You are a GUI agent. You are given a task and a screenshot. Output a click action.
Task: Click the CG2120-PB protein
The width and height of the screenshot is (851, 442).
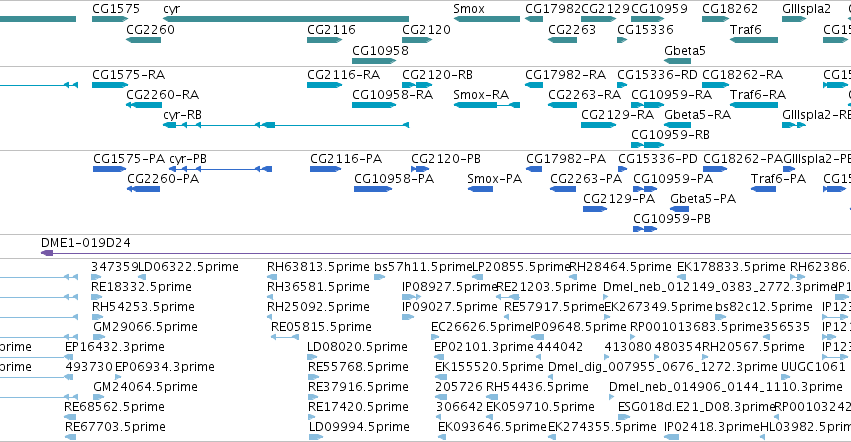coord(420,169)
